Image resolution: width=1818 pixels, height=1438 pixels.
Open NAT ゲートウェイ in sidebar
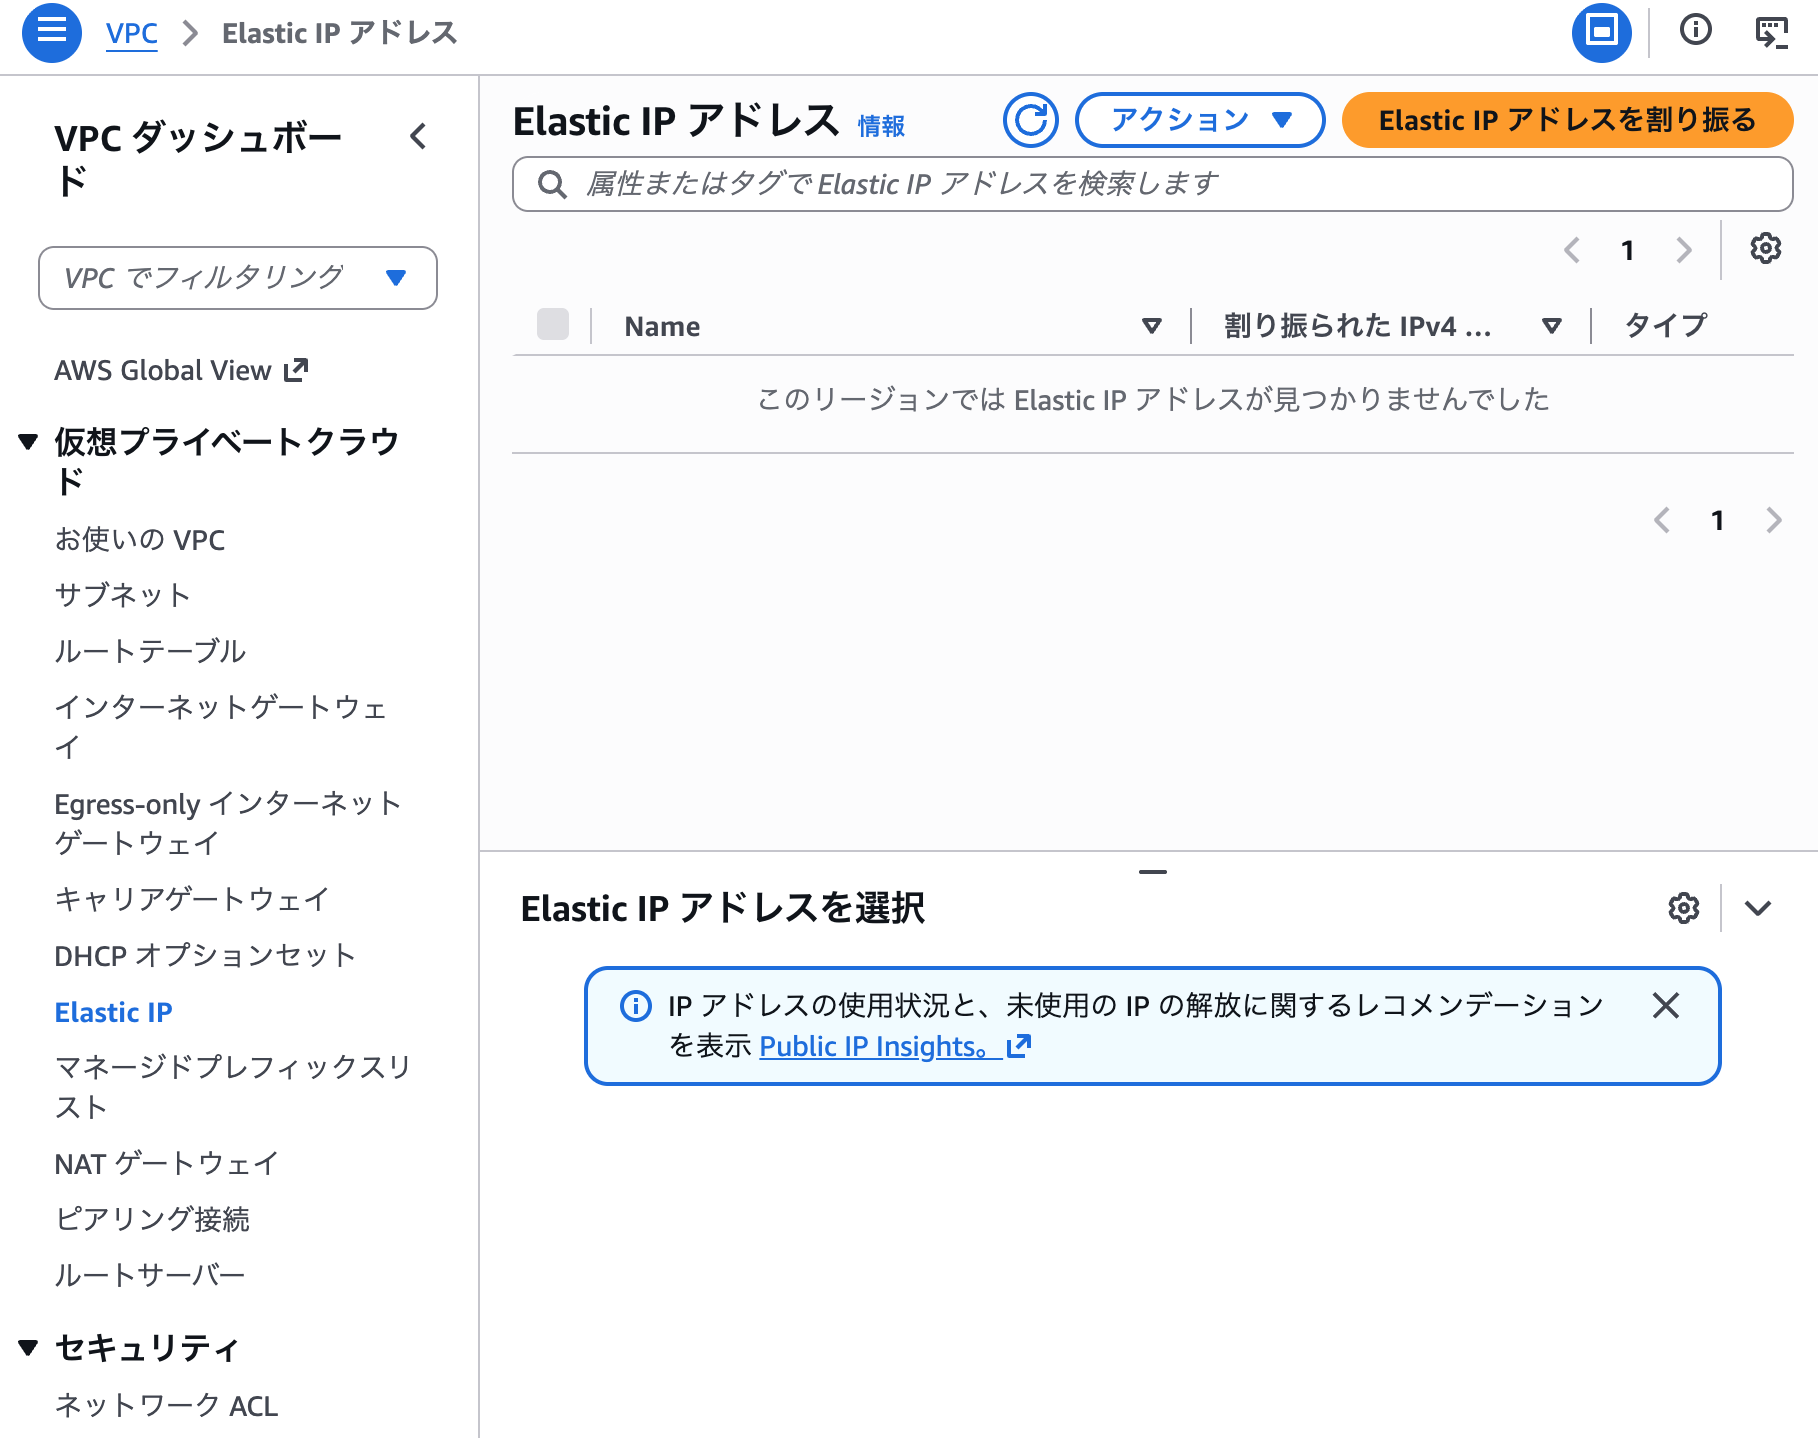[x=167, y=1163]
